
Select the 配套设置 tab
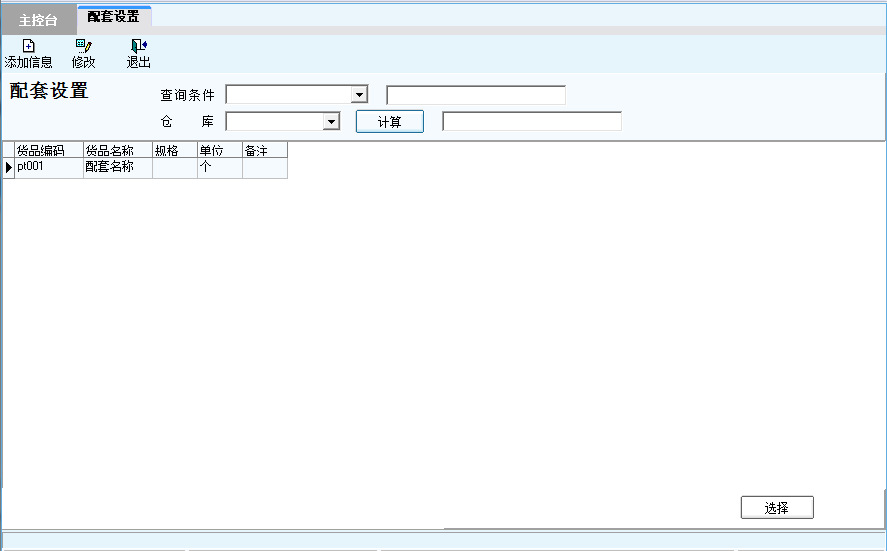click(x=114, y=17)
